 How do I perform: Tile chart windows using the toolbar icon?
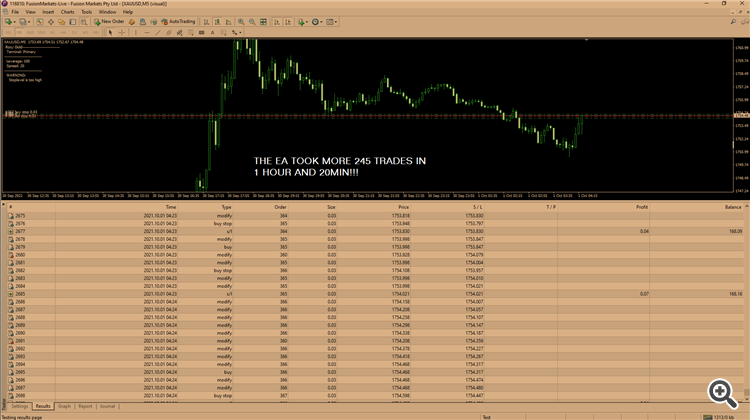point(263,22)
